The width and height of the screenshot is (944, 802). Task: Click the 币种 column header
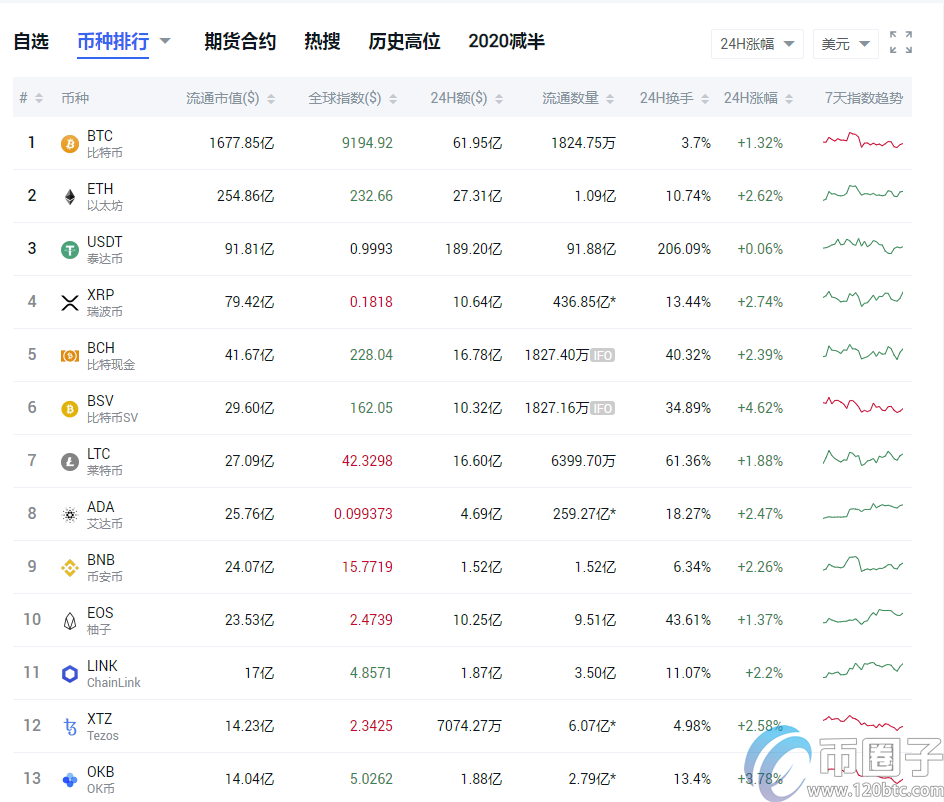[75, 98]
